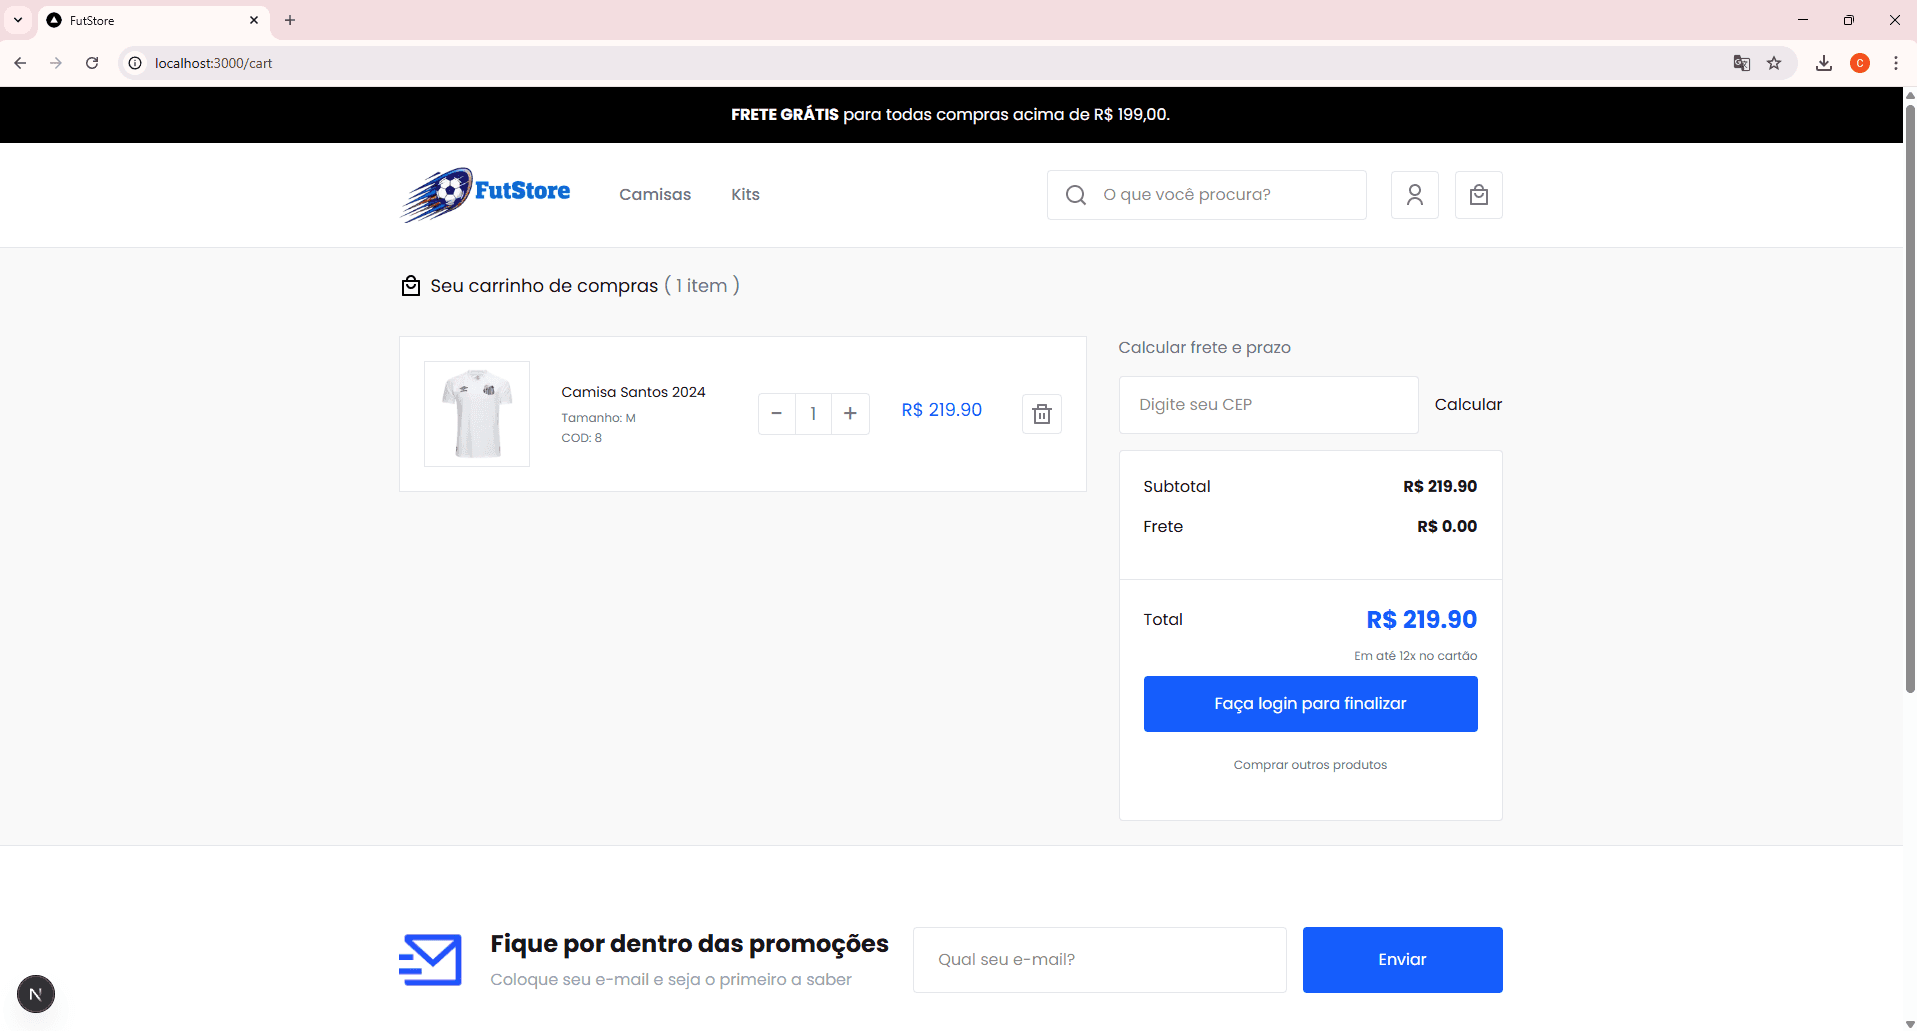Click the Comprar outros produtos link
The image size is (1917, 1031).
[x=1310, y=764]
